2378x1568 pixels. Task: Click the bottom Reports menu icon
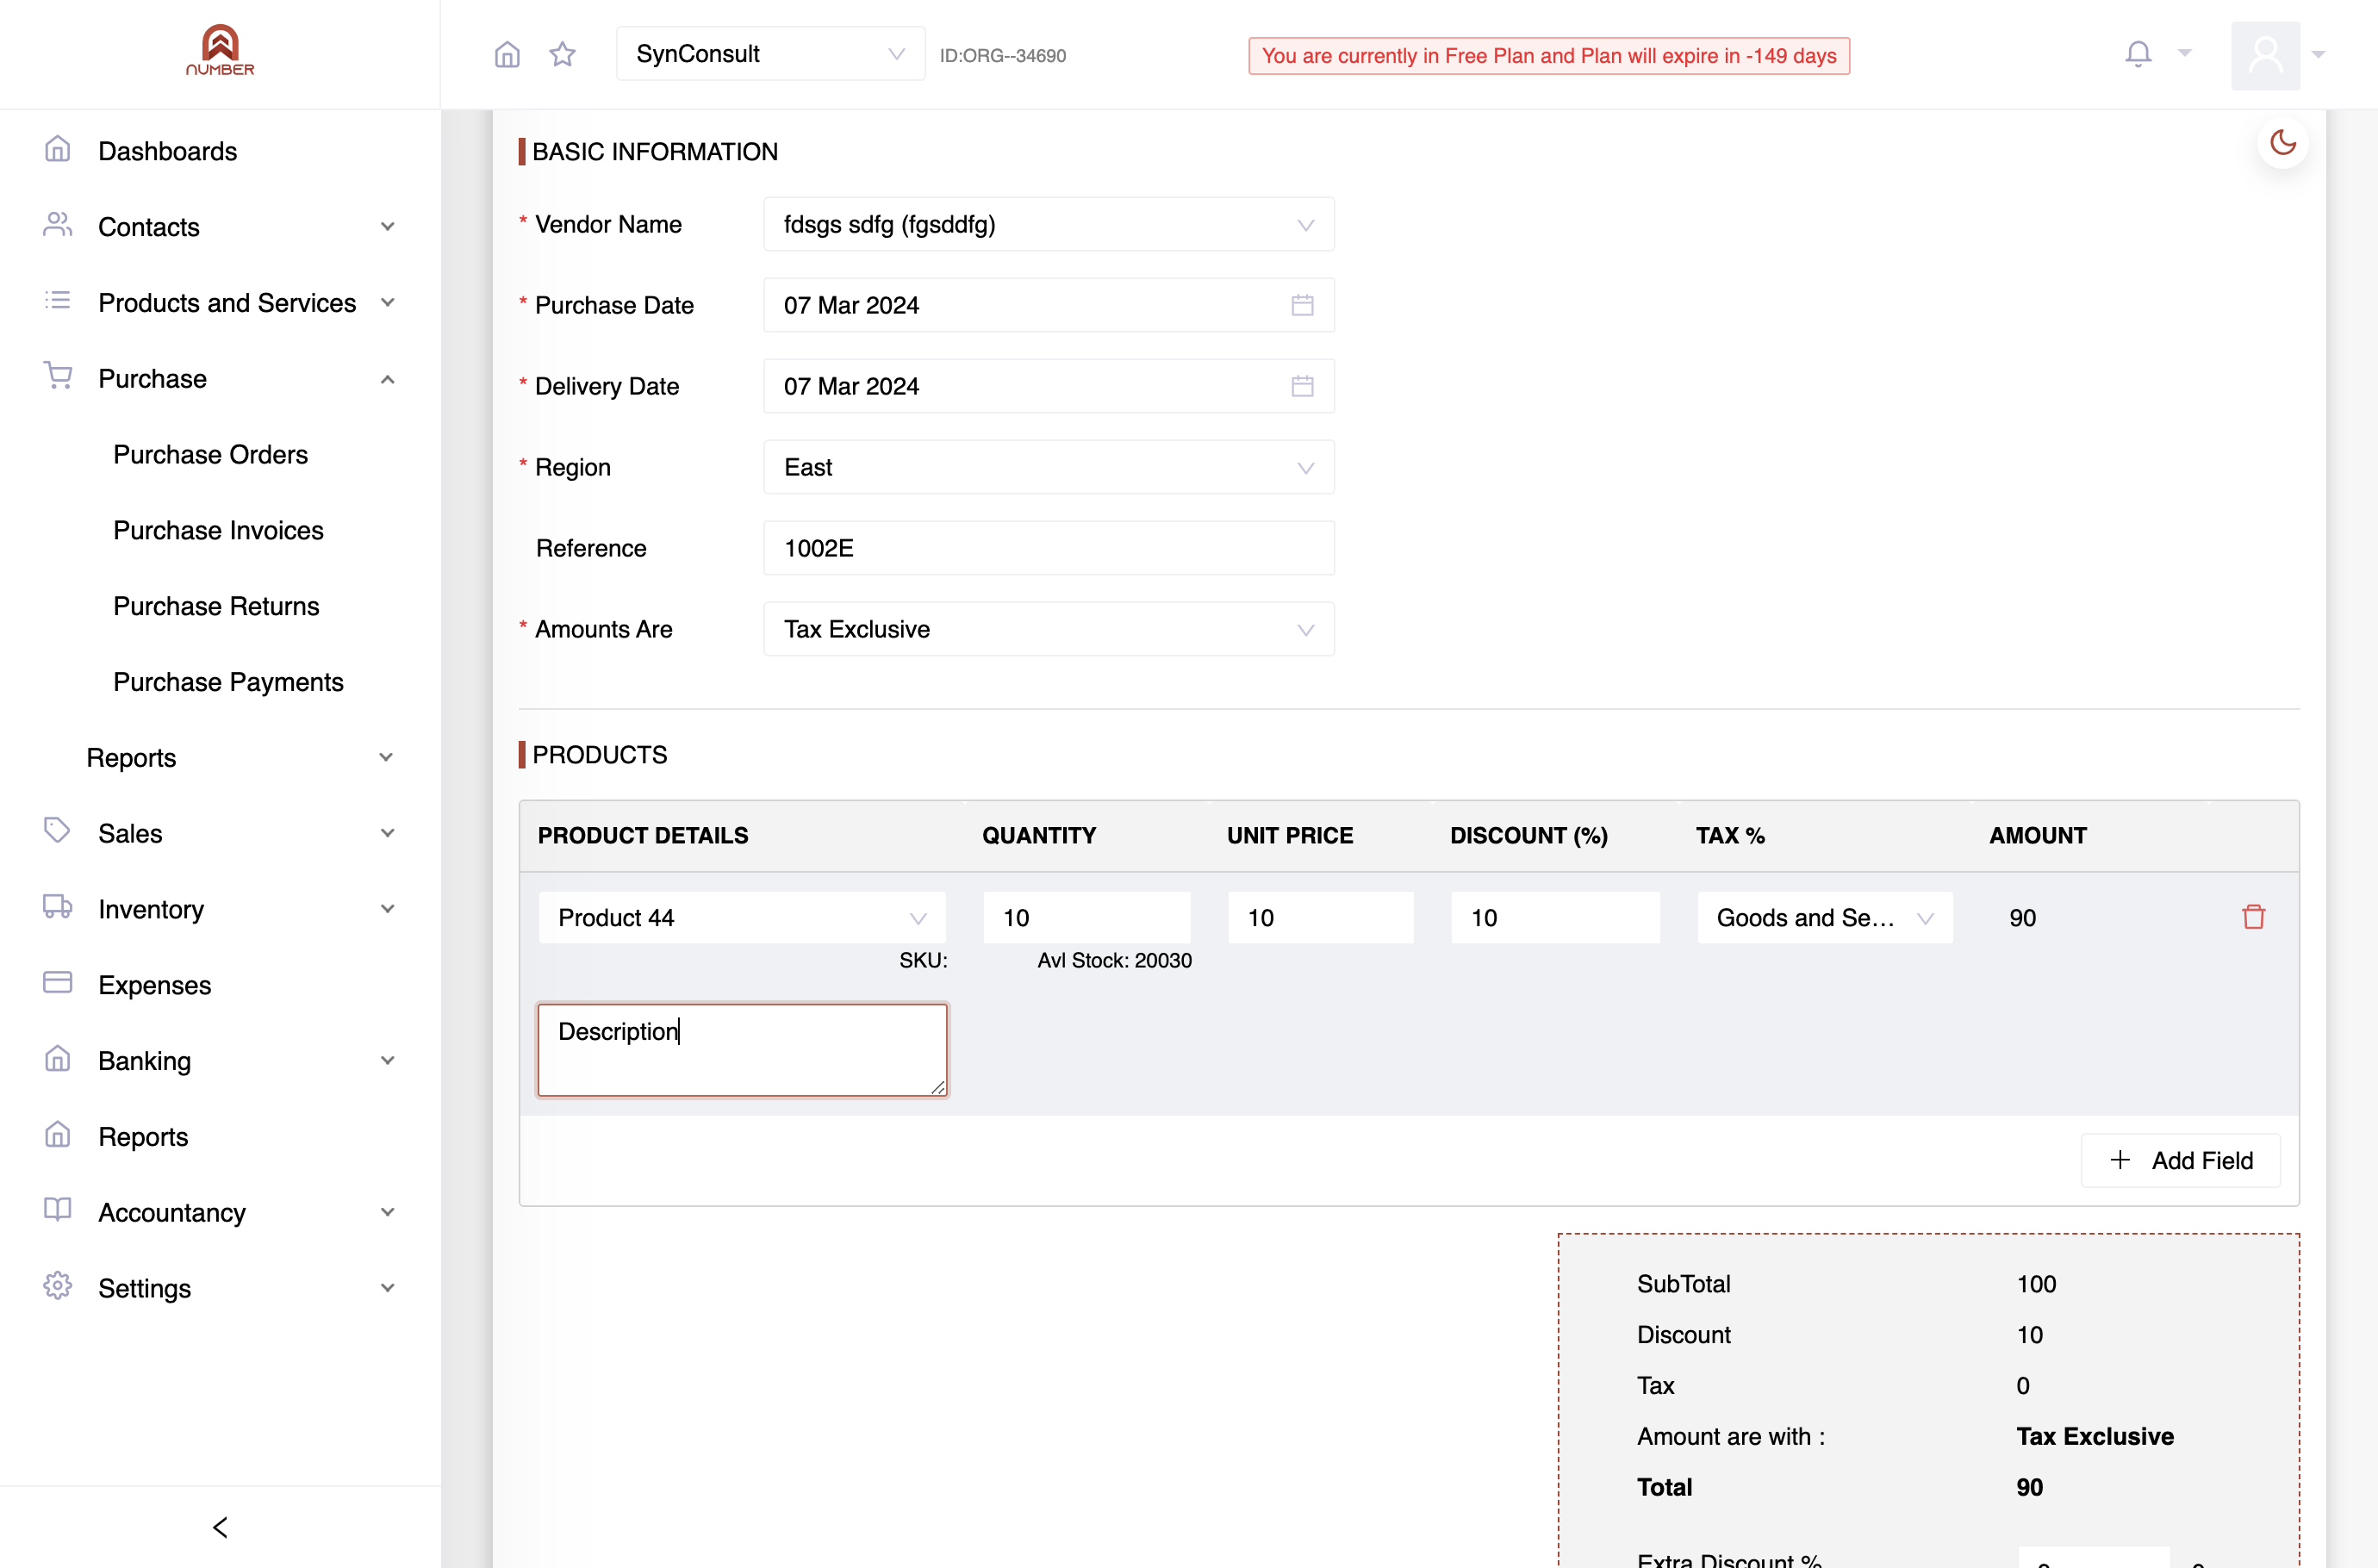58,1135
